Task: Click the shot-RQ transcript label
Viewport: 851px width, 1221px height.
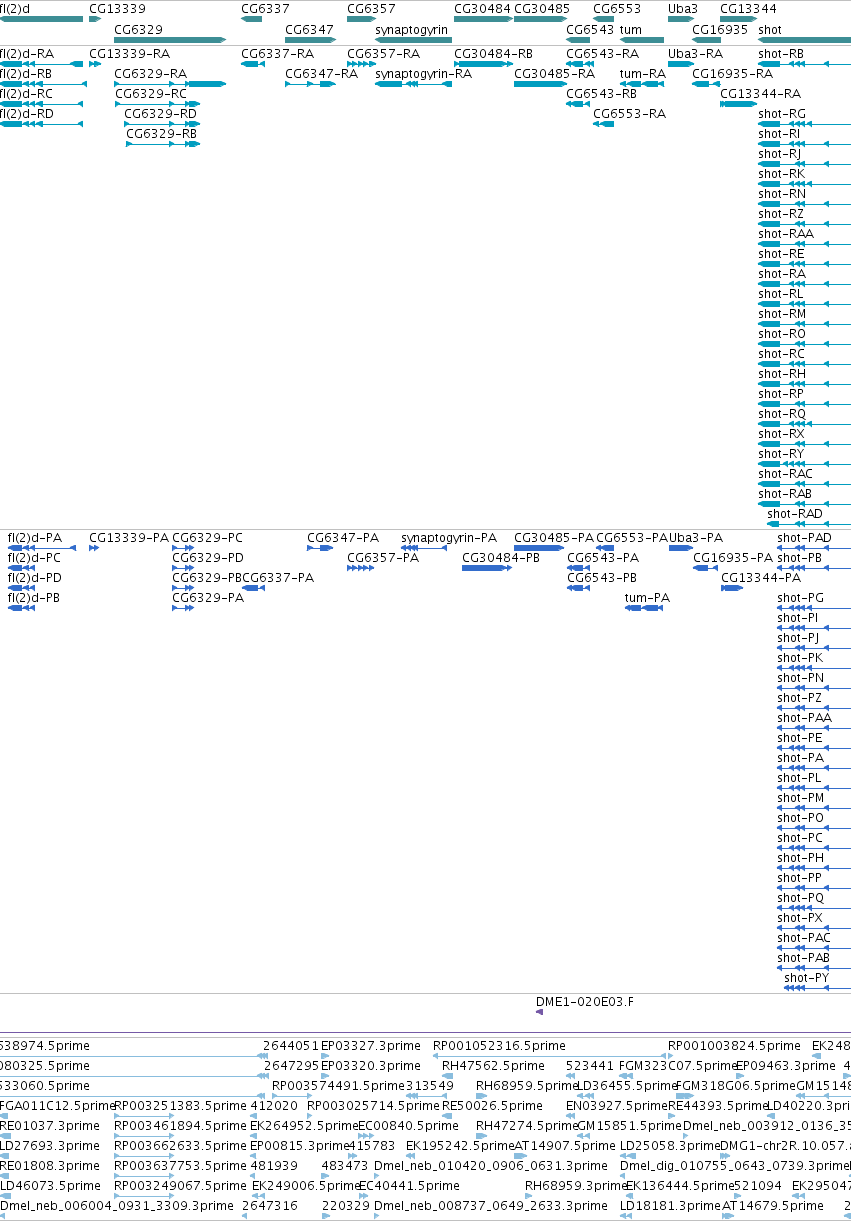Action: (x=782, y=413)
